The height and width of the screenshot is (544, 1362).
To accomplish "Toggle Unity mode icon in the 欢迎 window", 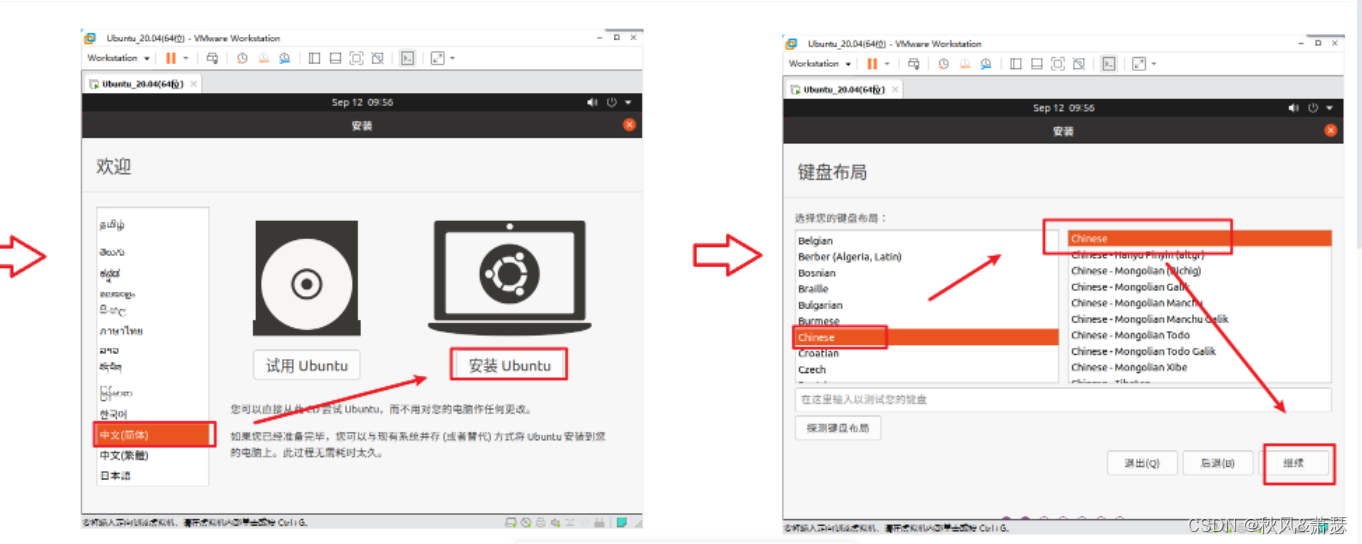I will pos(377,58).
